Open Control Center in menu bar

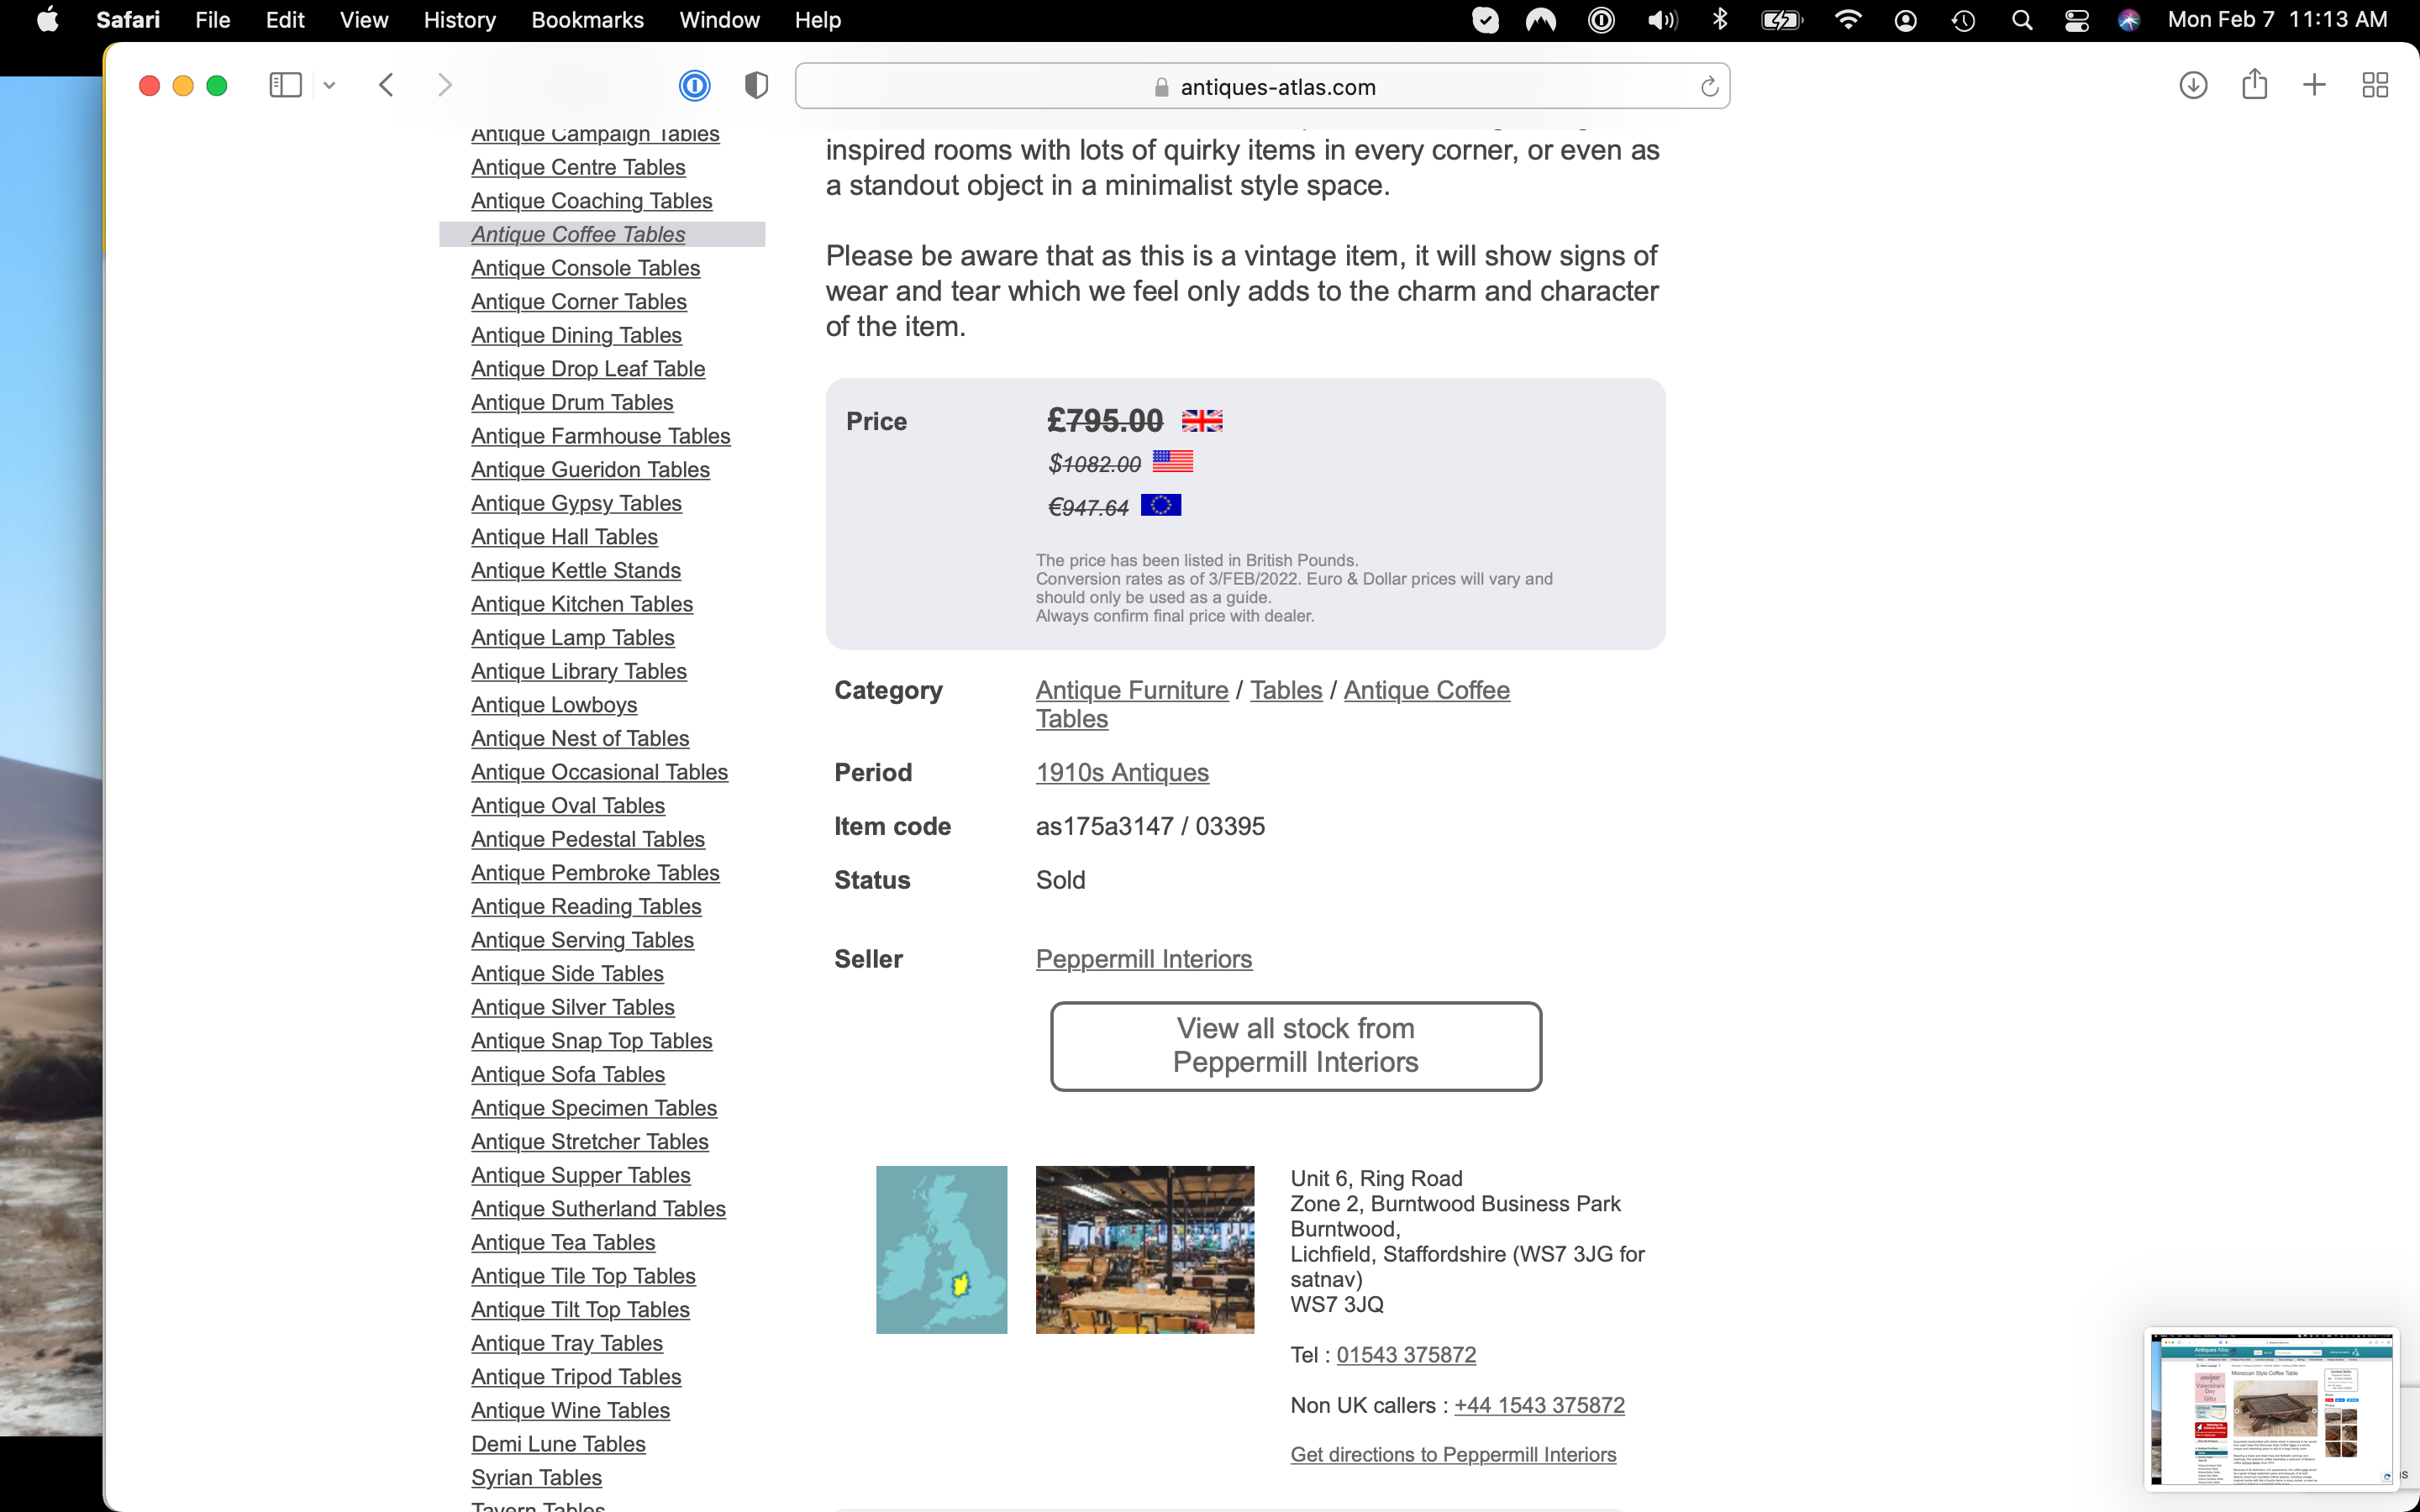tap(2076, 20)
